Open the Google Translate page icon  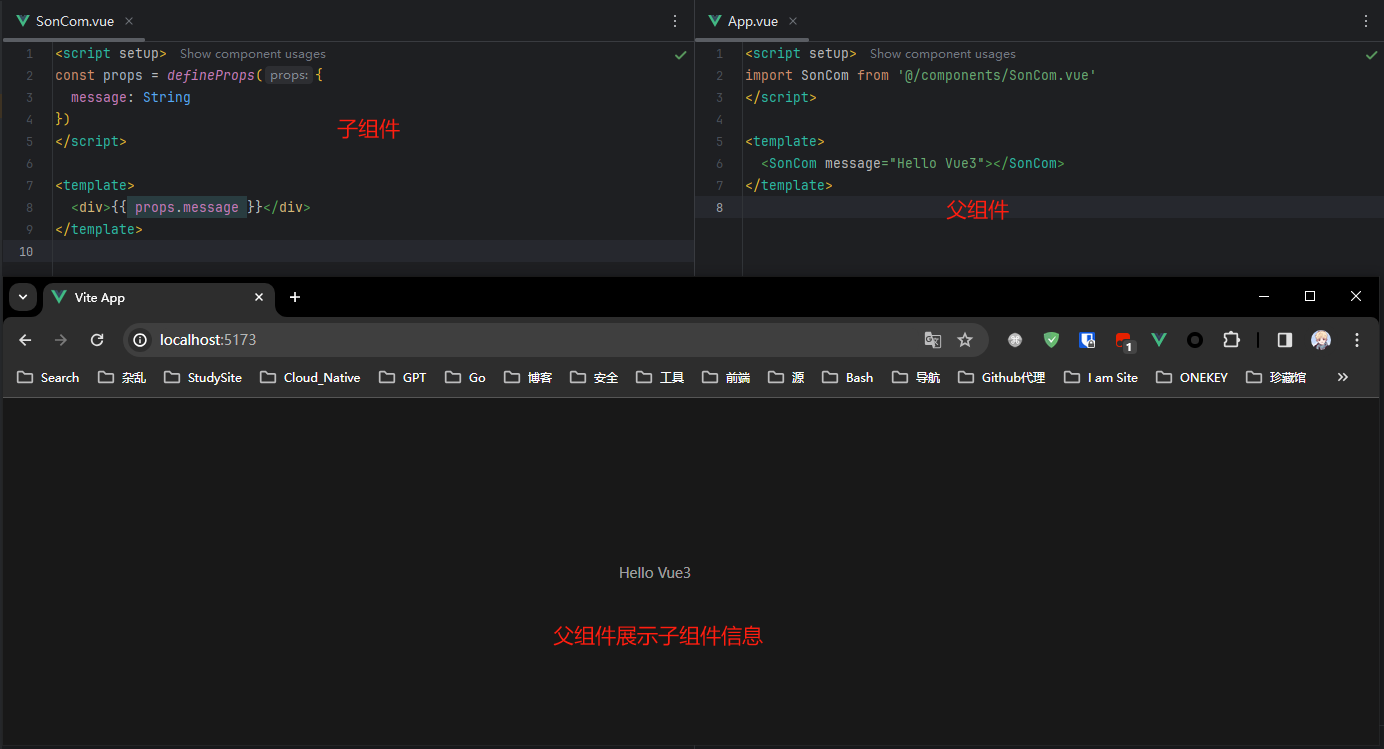pyautogui.click(x=933, y=340)
